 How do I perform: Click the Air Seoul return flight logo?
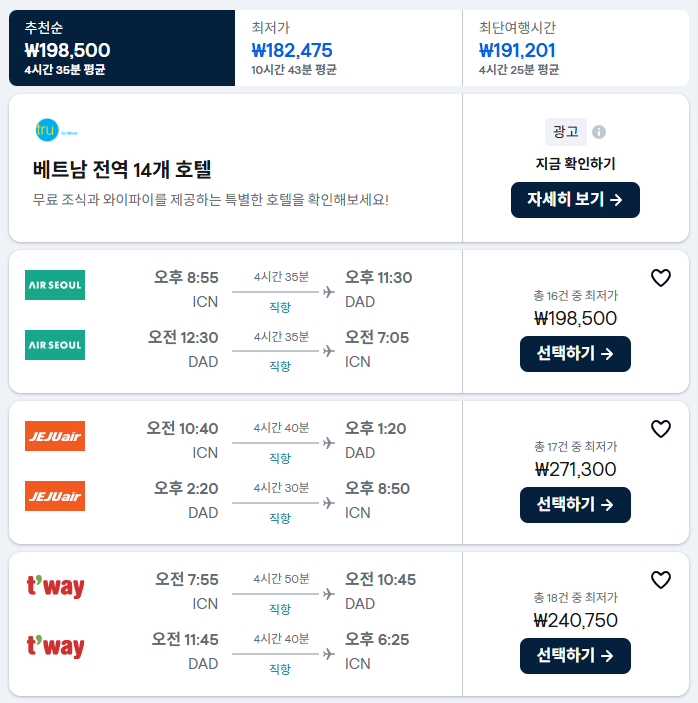tap(55, 345)
